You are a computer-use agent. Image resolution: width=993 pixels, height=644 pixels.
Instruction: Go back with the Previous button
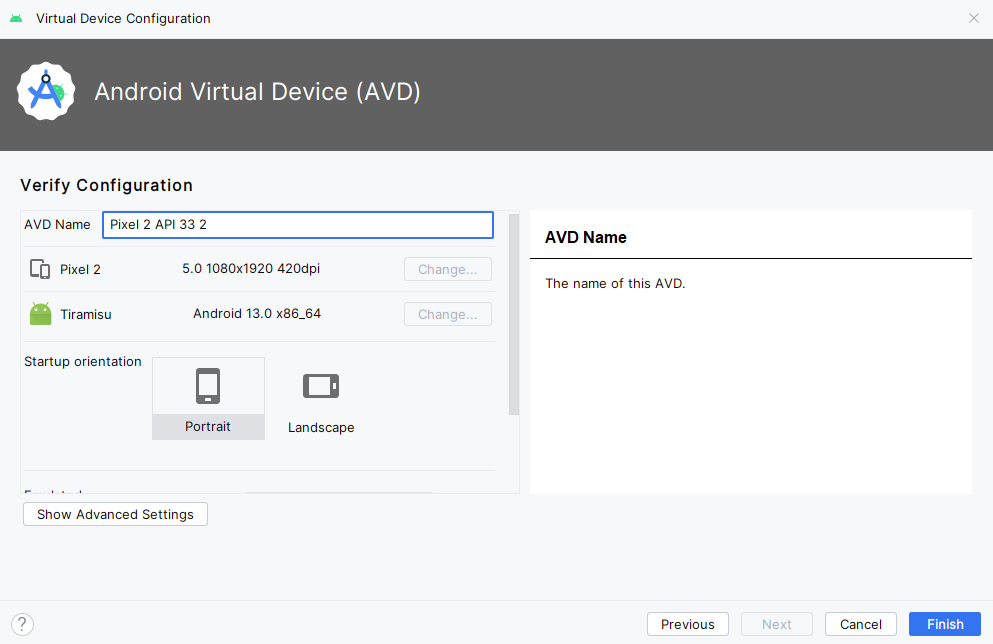(x=688, y=624)
